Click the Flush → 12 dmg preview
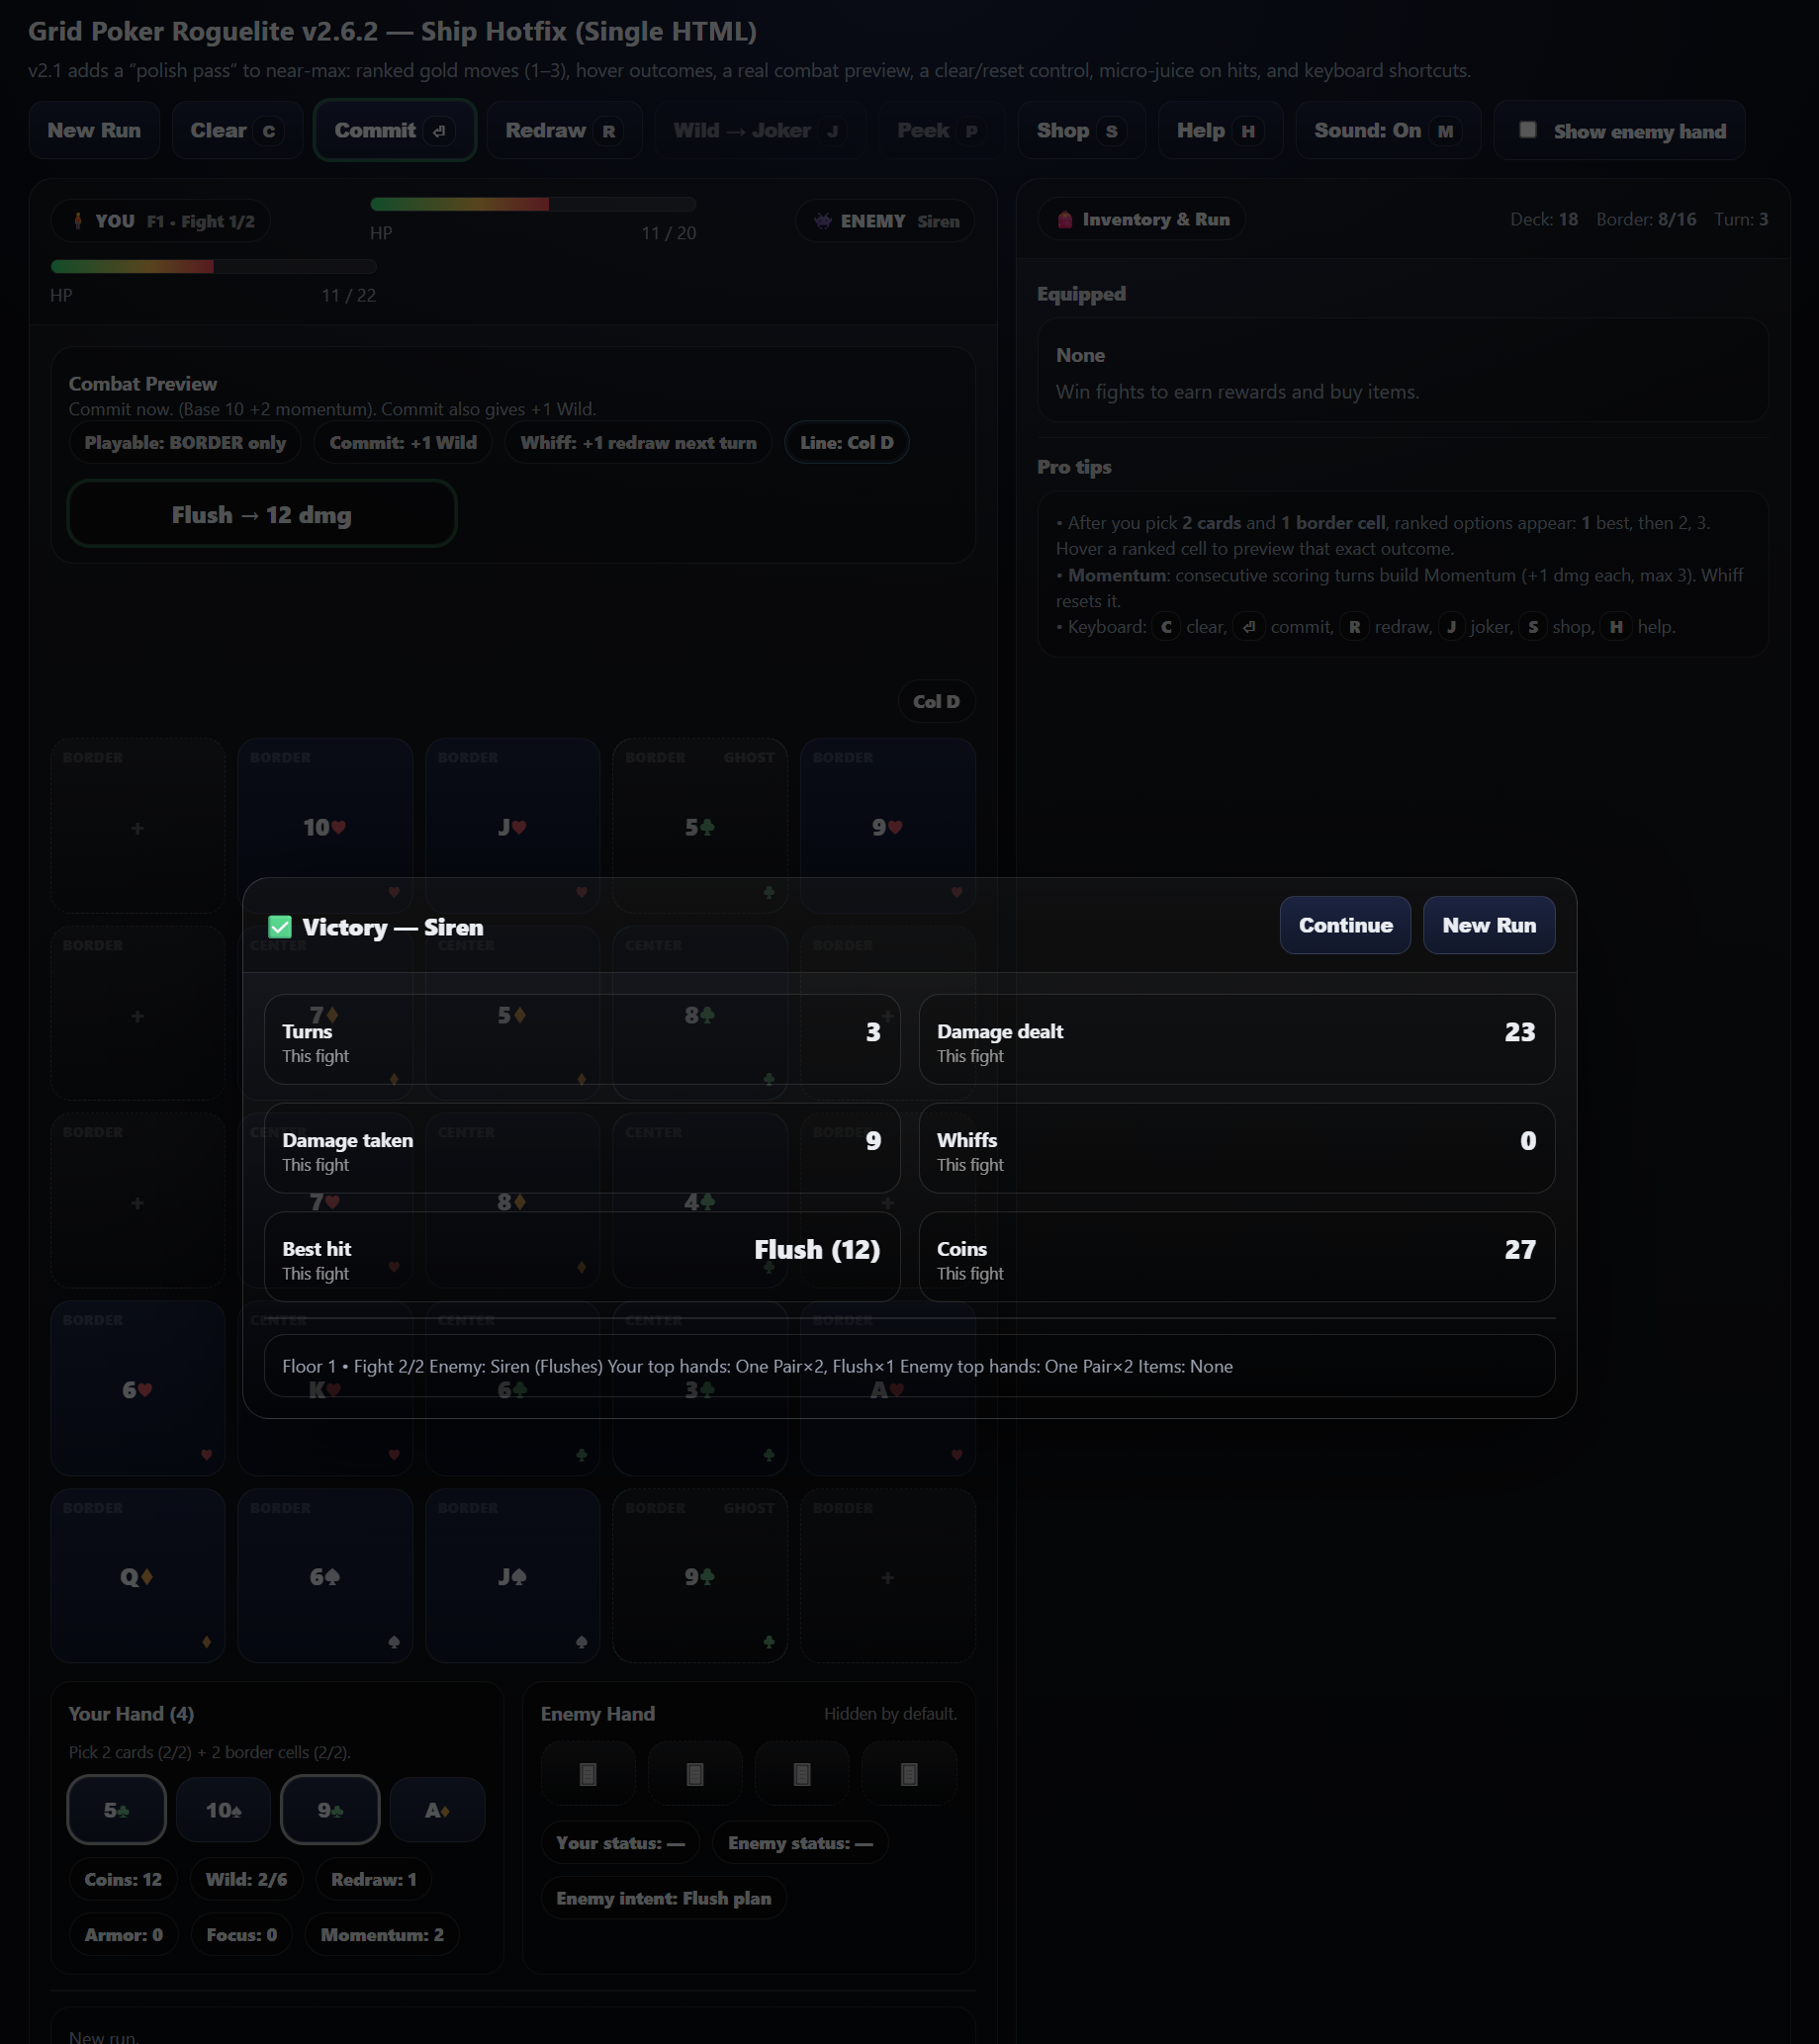This screenshot has width=1819, height=2044. pyautogui.click(x=262, y=514)
